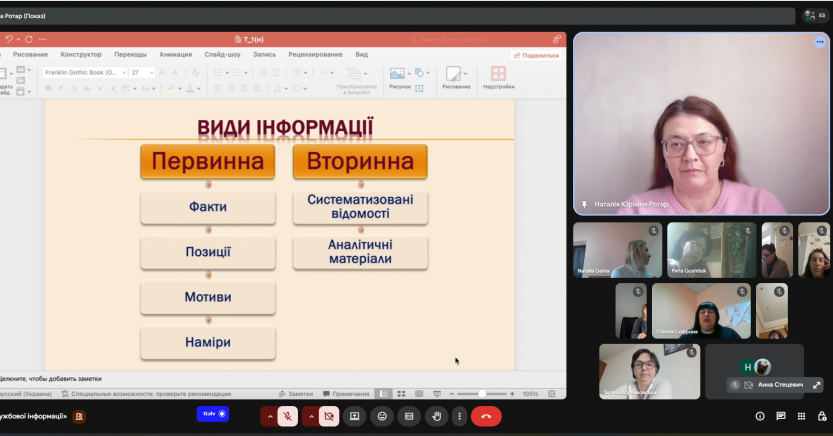Open the emoji reactions button
This screenshot has width=833, height=436.
coord(381,416)
